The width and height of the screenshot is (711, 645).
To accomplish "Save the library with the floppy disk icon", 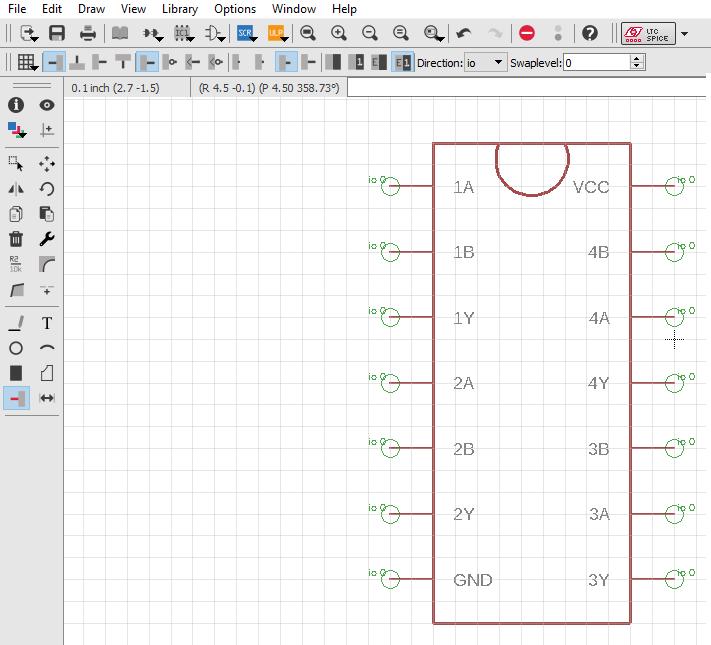I will 57,33.
